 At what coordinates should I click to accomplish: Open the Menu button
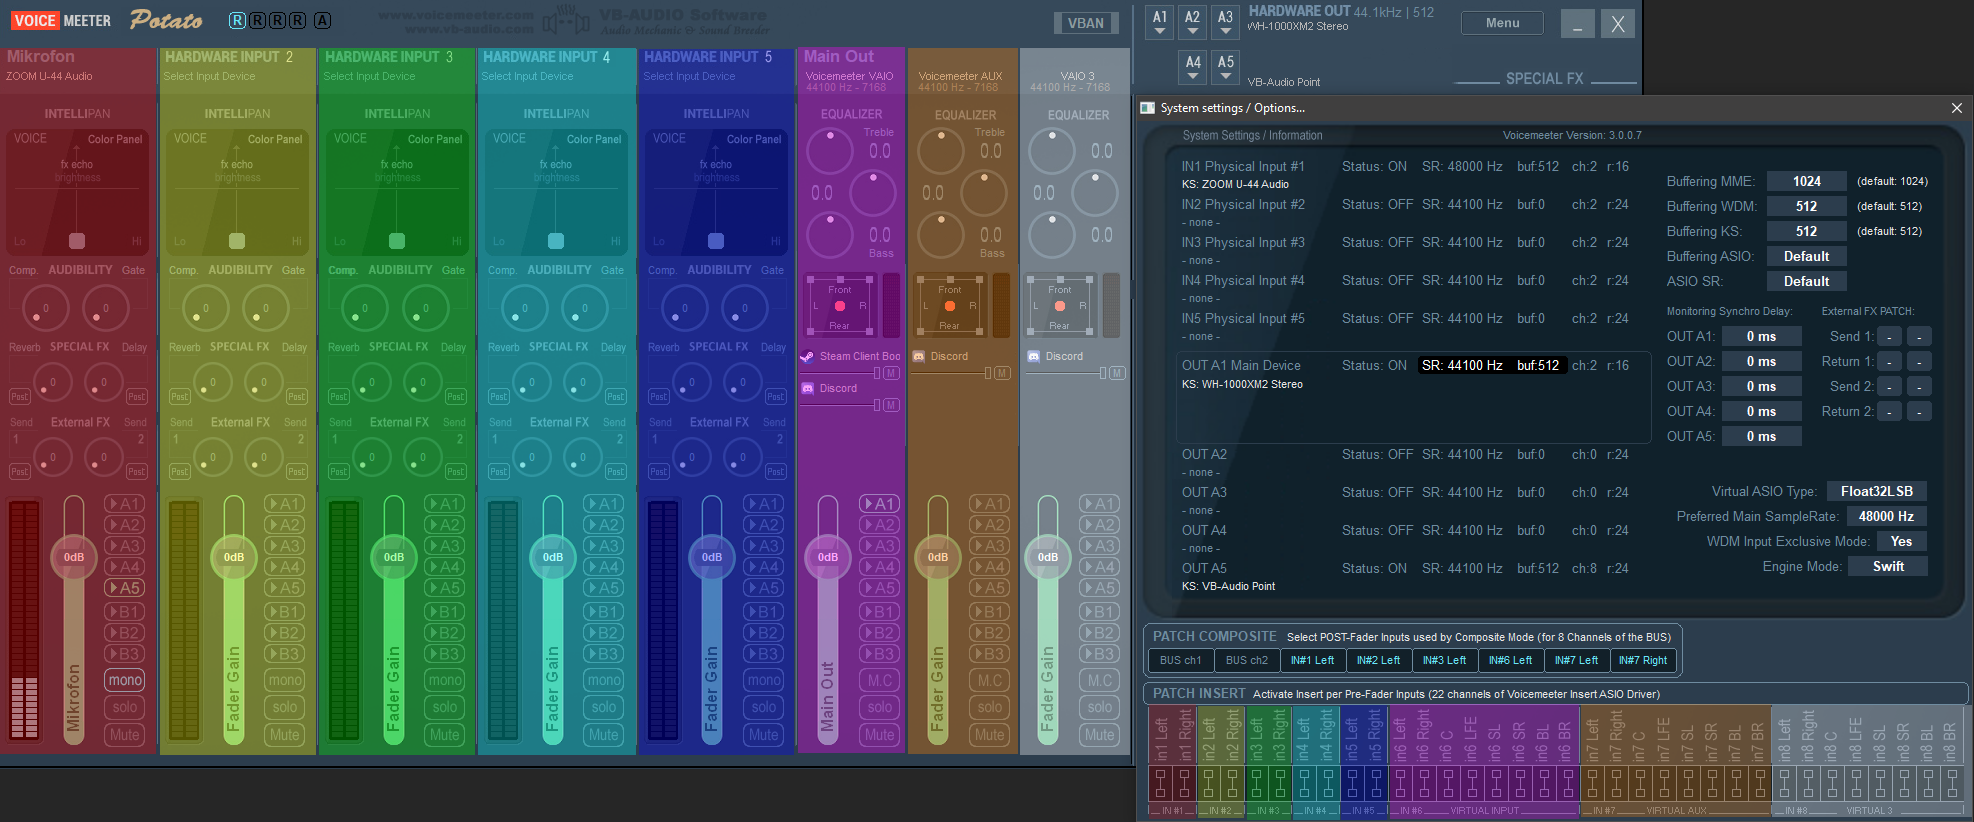pyautogui.click(x=1502, y=23)
